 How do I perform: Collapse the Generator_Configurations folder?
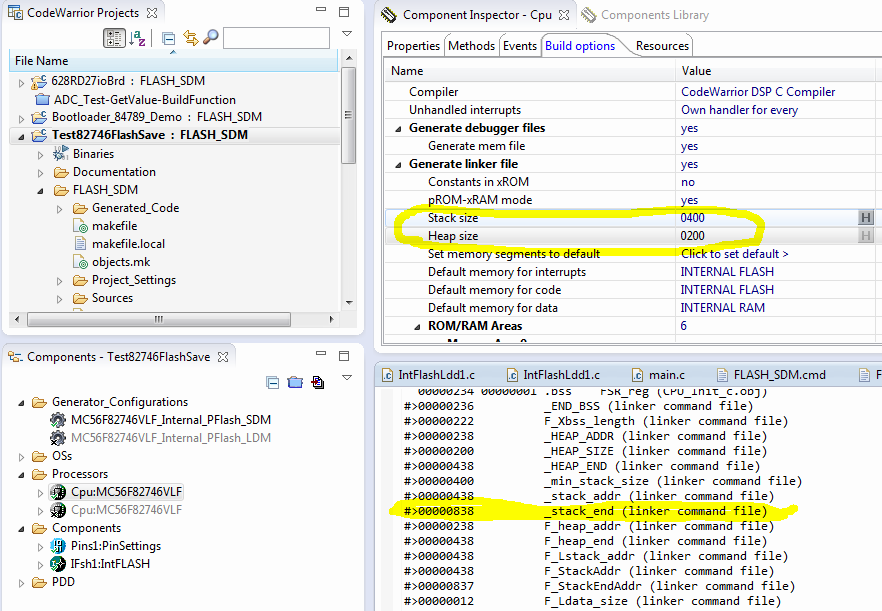(21, 403)
